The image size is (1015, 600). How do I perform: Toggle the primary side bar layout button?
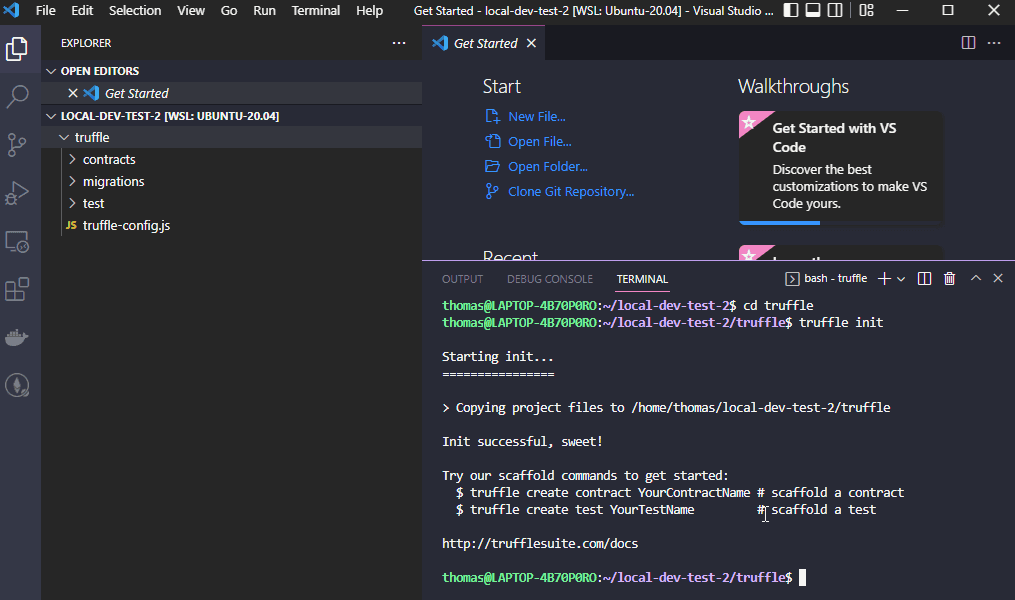(x=791, y=10)
